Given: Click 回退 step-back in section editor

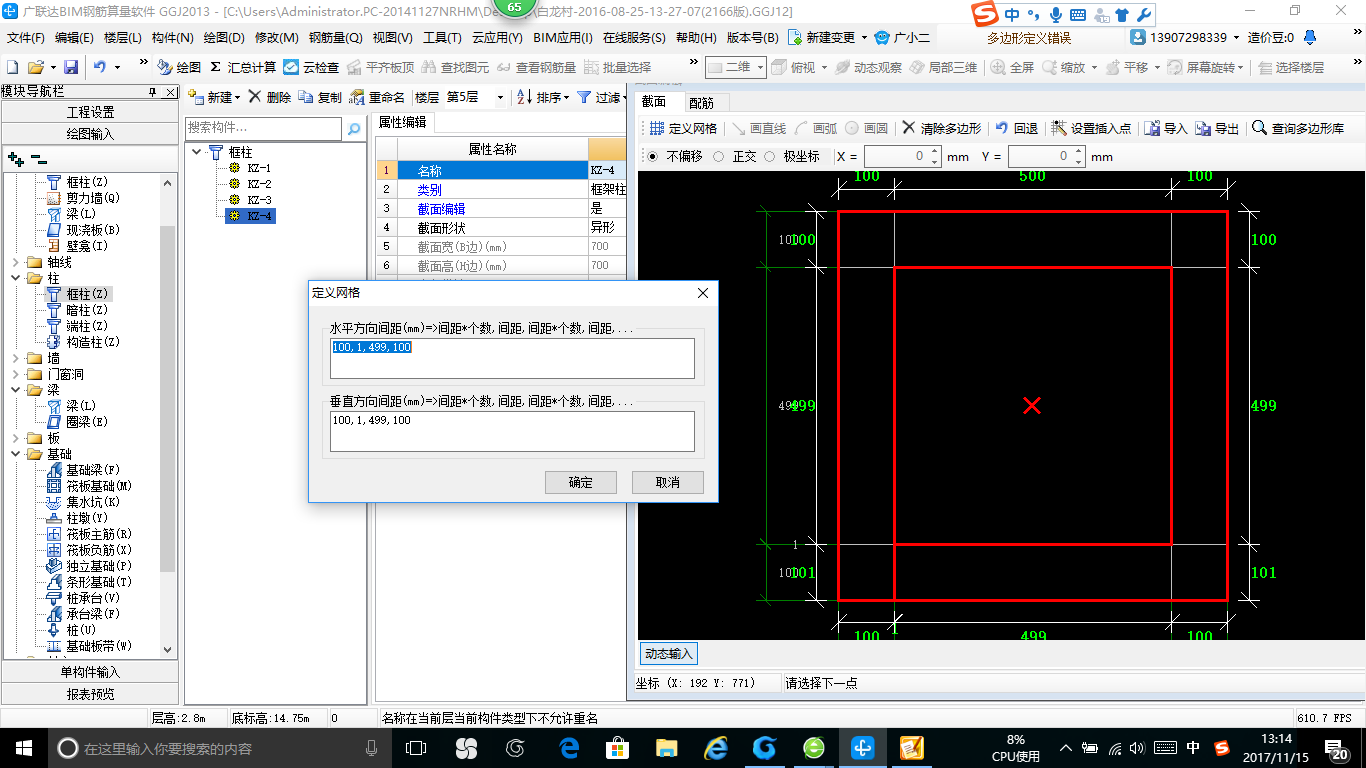Looking at the screenshot, I should (x=1016, y=128).
